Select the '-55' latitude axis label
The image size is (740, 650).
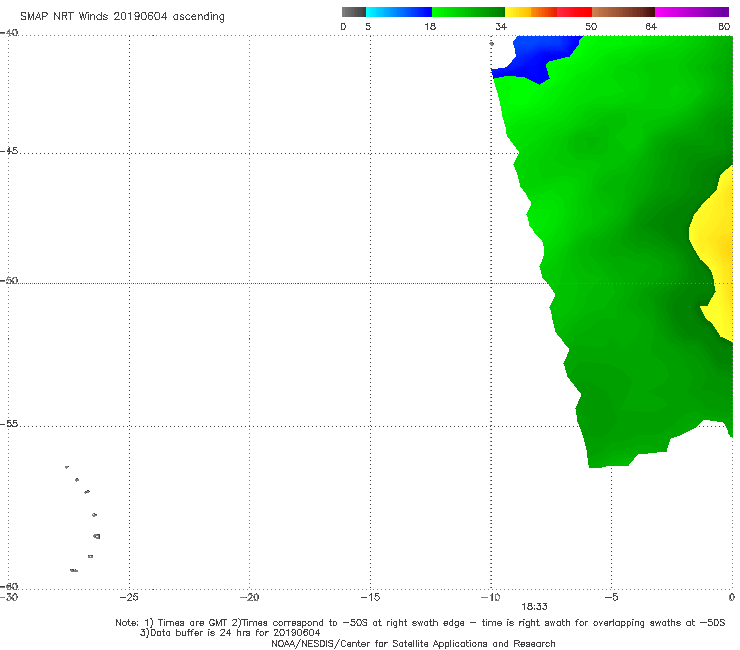(9, 424)
